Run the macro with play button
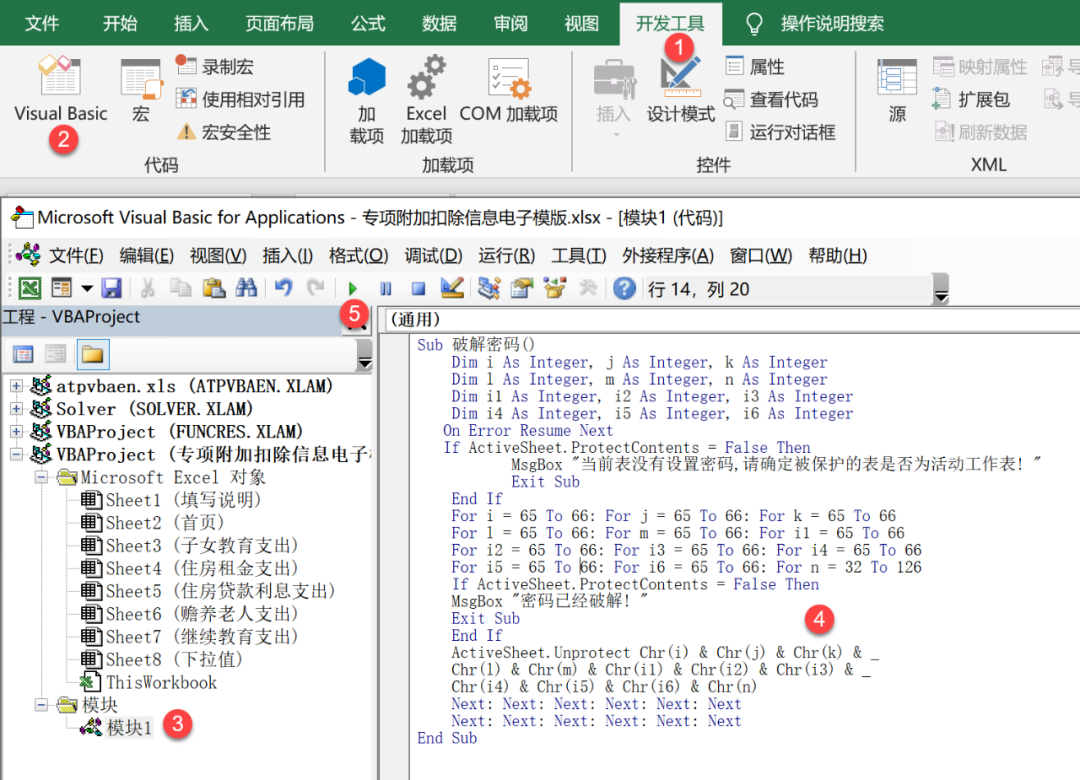The height and width of the screenshot is (780, 1080). coord(353,289)
